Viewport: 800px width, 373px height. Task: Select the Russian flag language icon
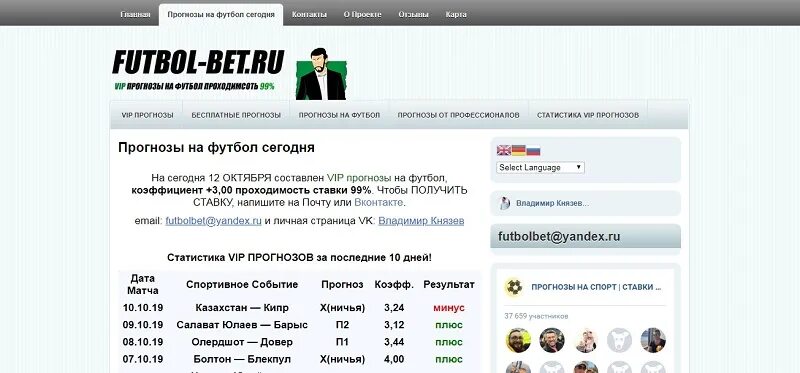[x=533, y=151]
